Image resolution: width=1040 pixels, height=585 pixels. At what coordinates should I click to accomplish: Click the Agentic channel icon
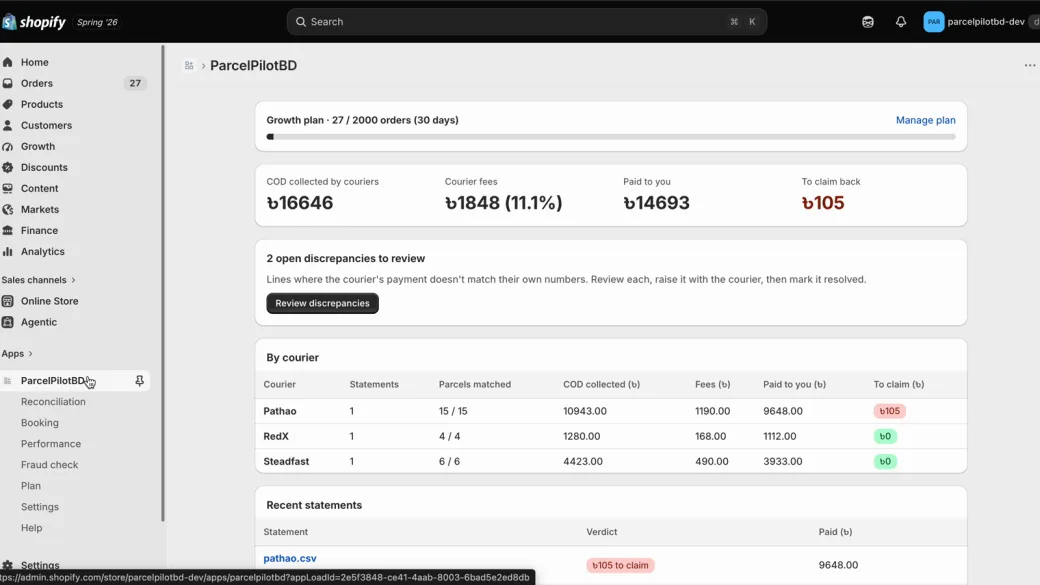click(x=8, y=322)
